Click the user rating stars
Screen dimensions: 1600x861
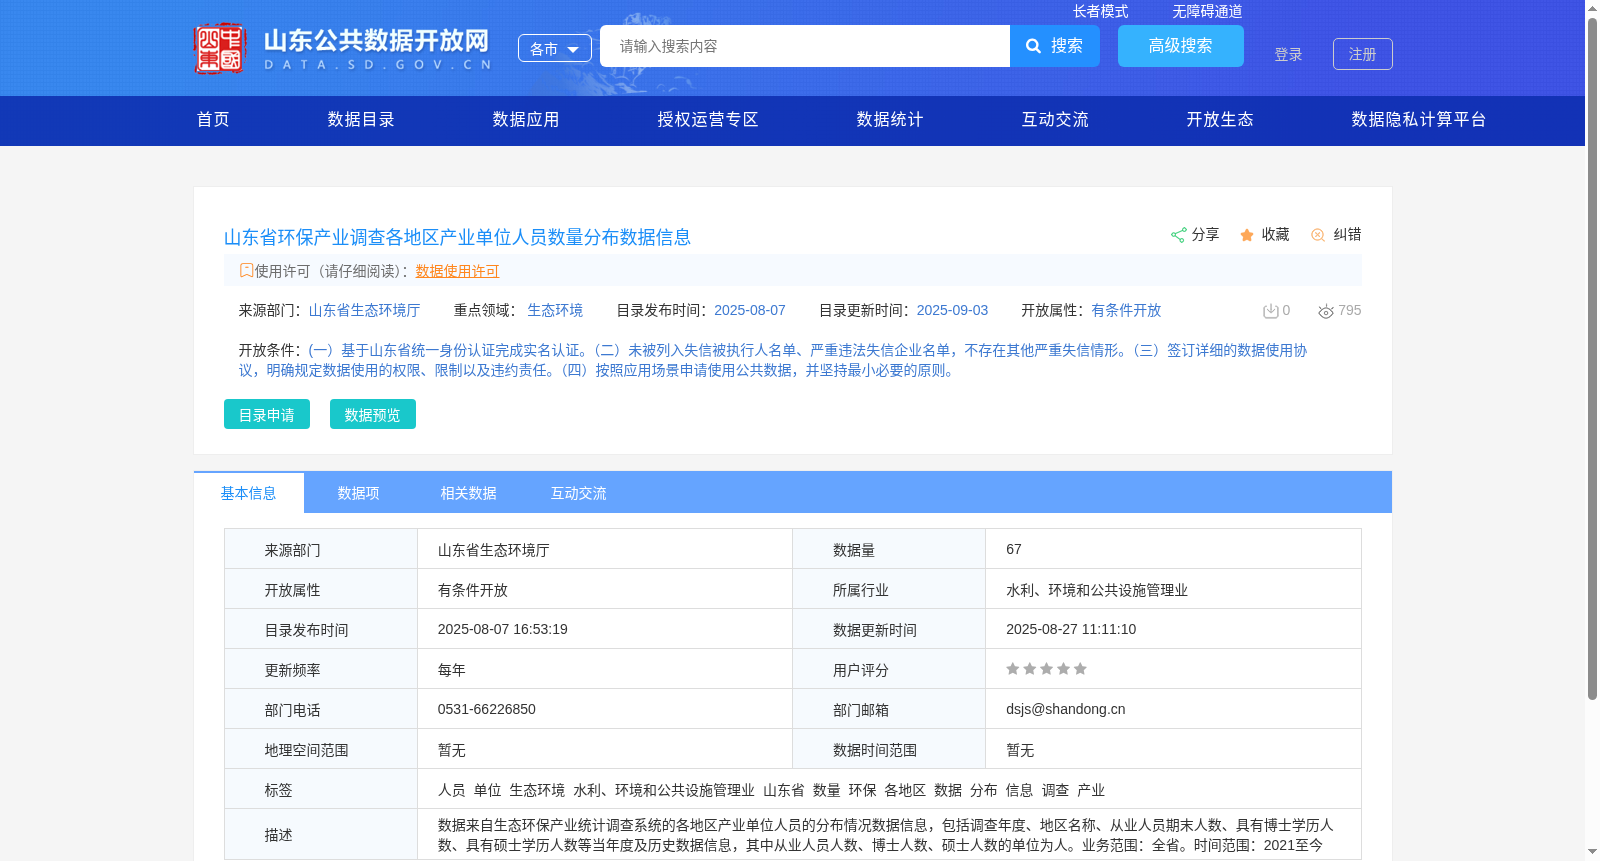pyautogui.click(x=1046, y=669)
